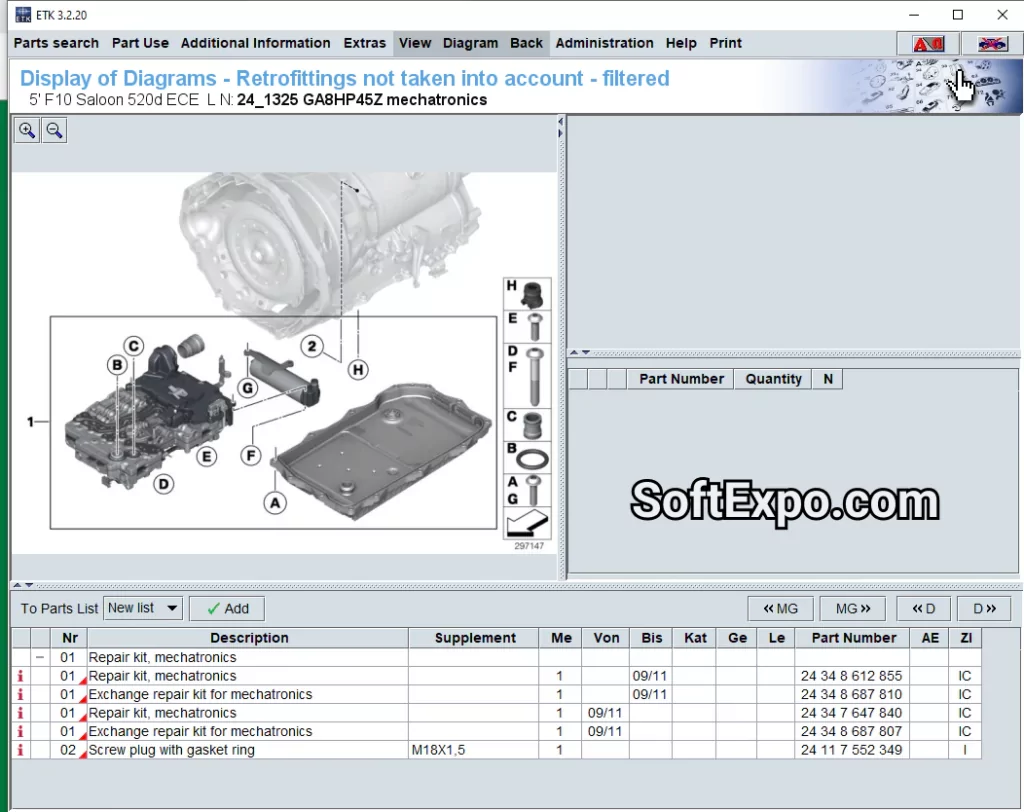Zoom in on the mechatronics diagram
Screen dimensions: 1024x812
27,131
